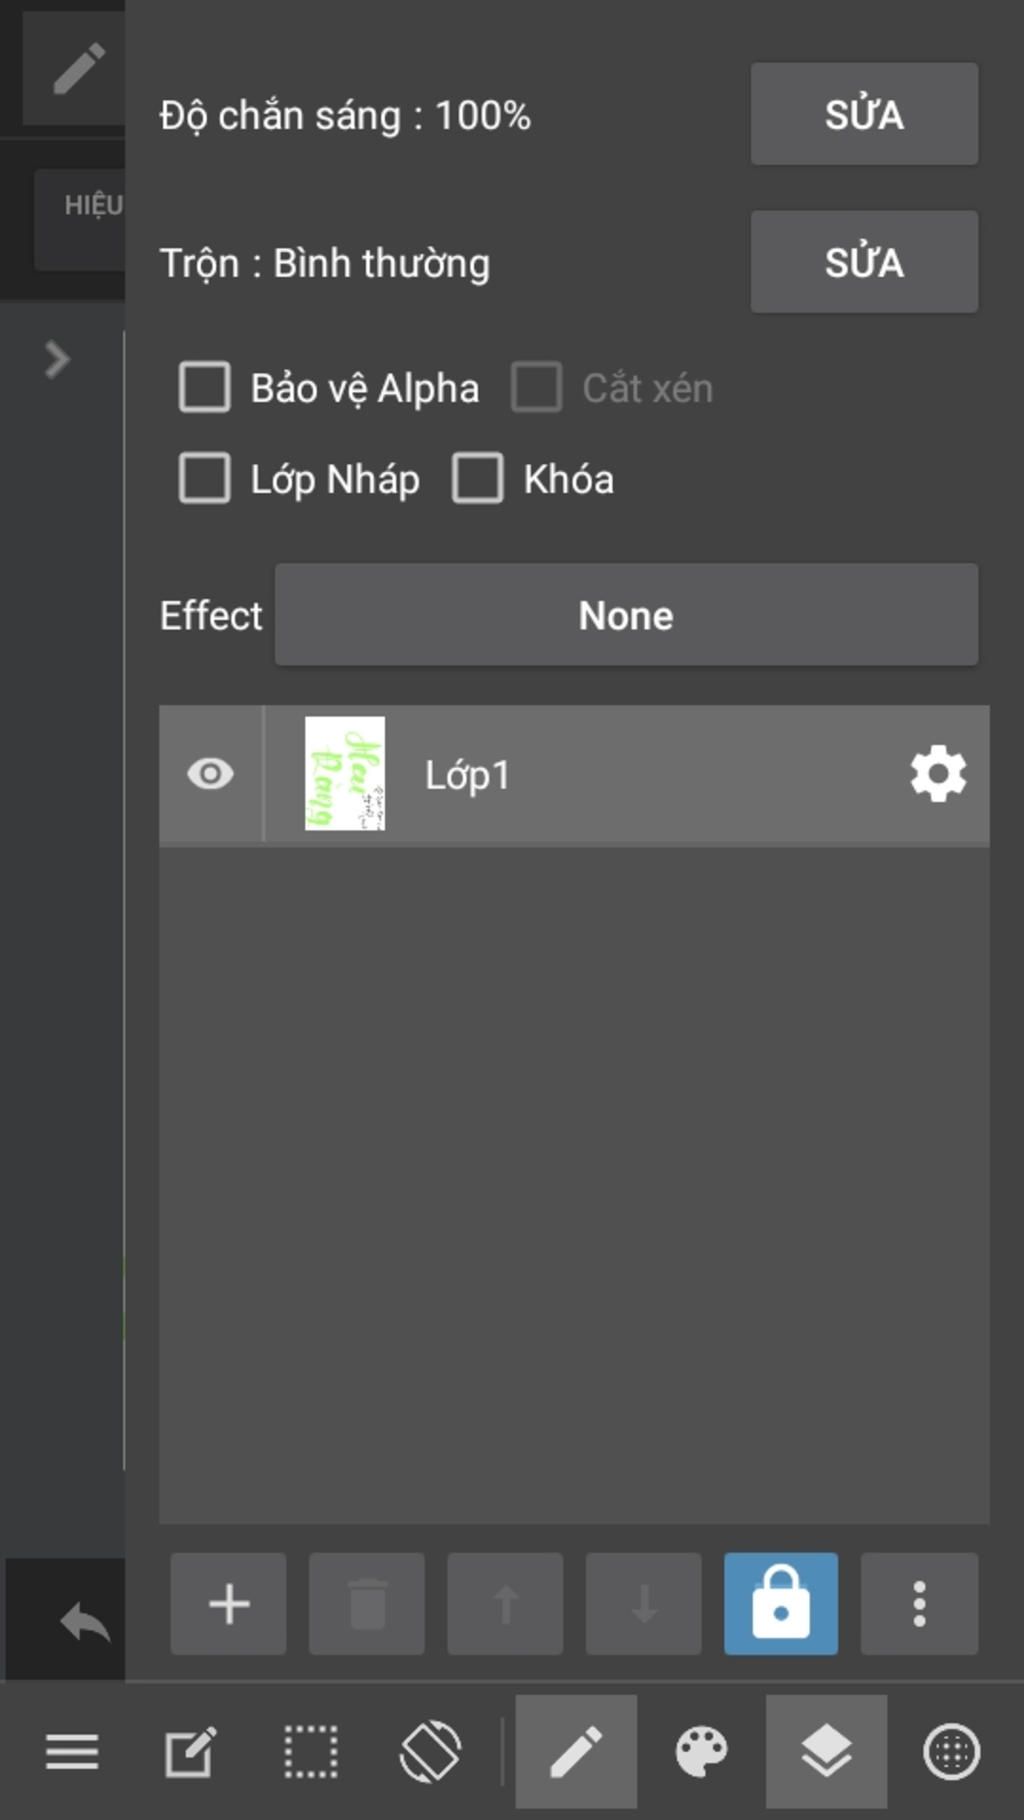1024x1820 pixels.
Task: Open the color palette icon
Action: (701, 1752)
